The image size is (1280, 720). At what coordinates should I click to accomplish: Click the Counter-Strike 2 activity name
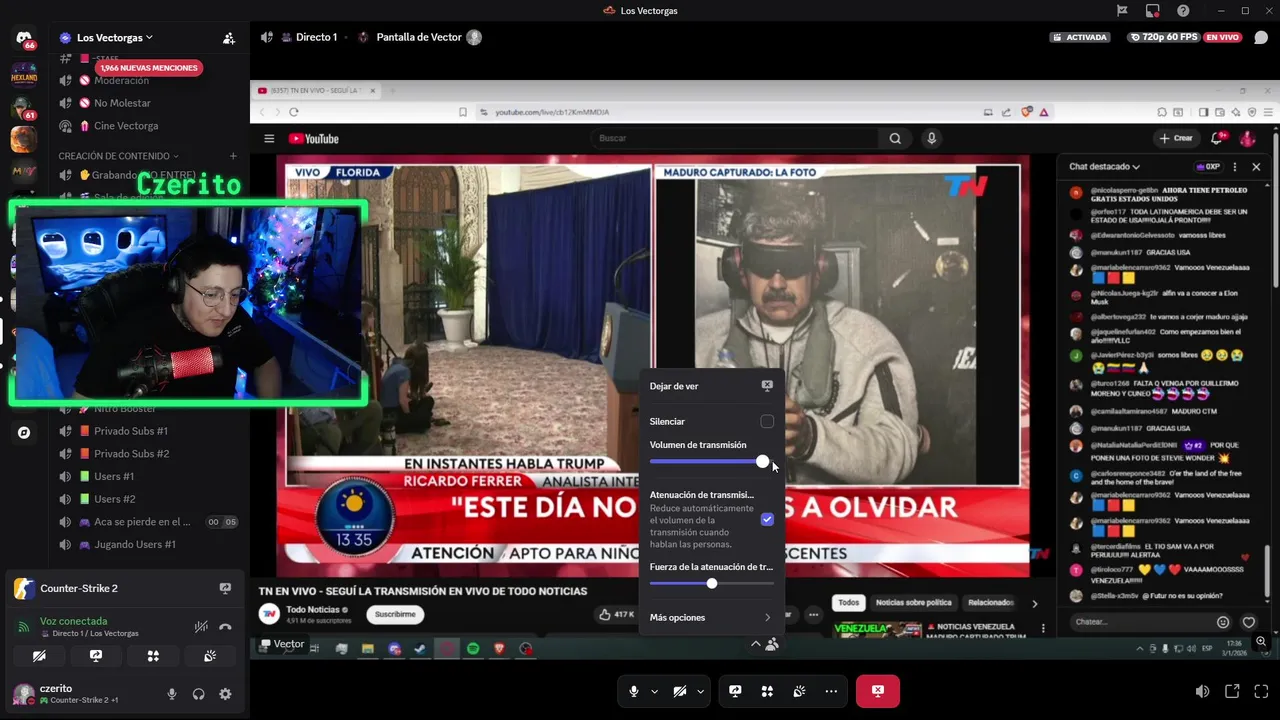coord(79,588)
